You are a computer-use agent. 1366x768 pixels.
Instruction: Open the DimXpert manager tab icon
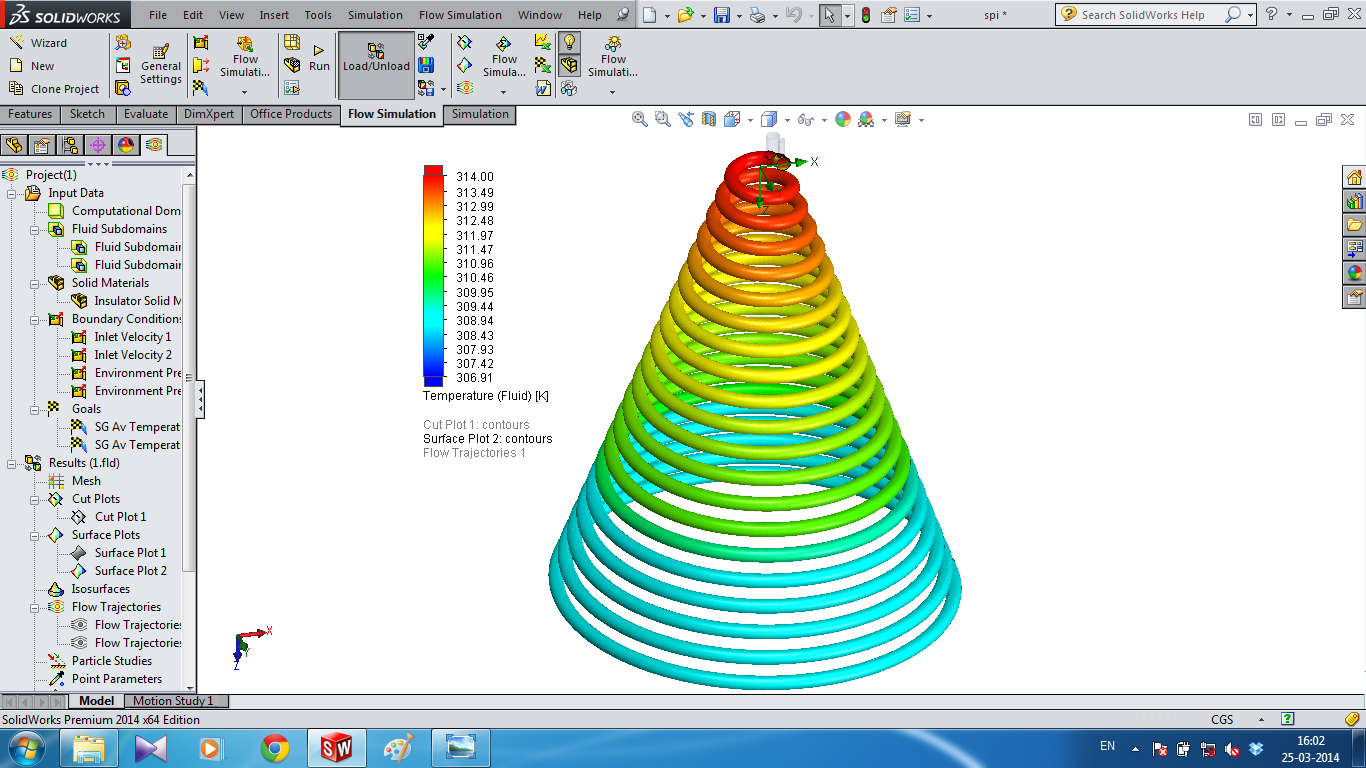click(x=98, y=145)
